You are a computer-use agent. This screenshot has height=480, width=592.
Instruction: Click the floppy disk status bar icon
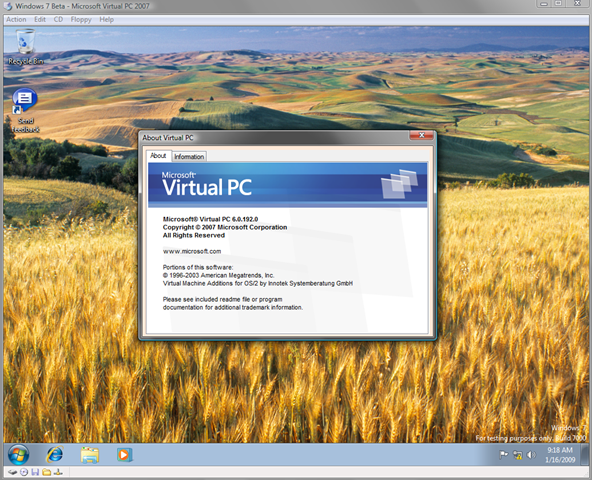pos(35,472)
